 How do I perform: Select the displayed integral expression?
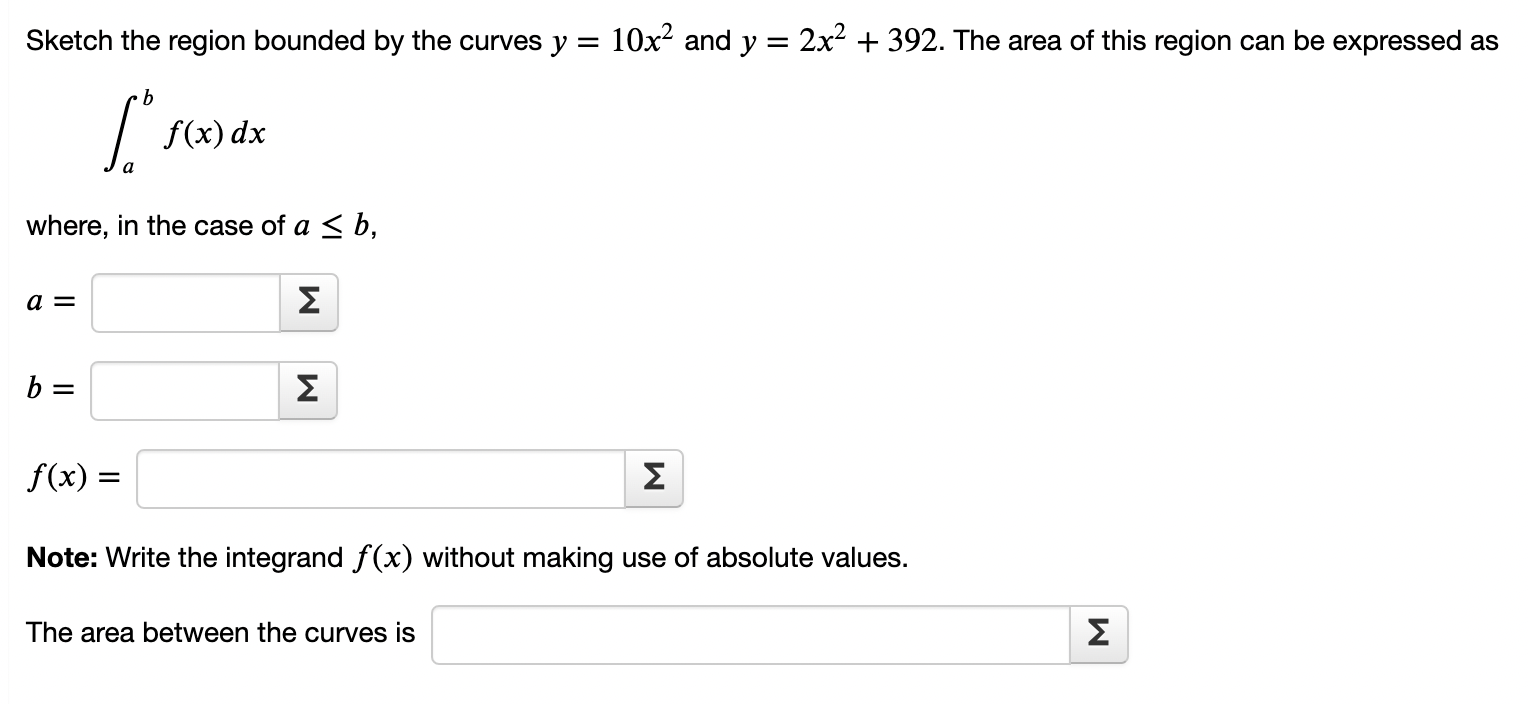tap(180, 133)
